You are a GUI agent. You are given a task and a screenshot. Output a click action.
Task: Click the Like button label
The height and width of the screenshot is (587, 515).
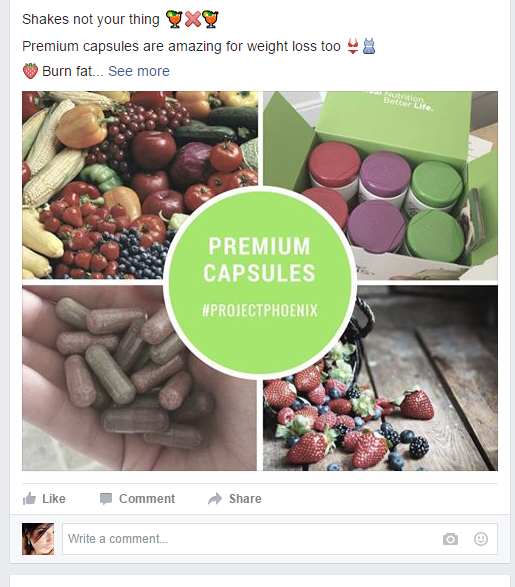(54, 499)
